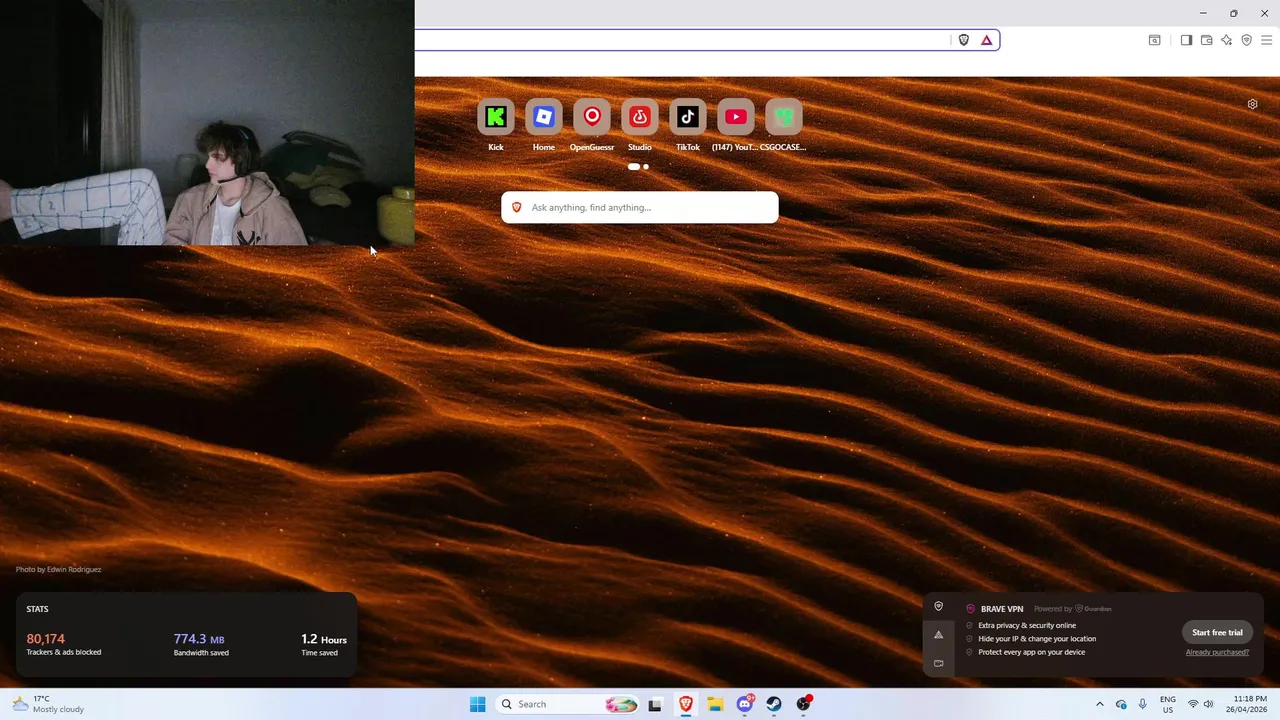Open new tab page customize gear
The width and height of the screenshot is (1280, 720).
[1252, 104]
